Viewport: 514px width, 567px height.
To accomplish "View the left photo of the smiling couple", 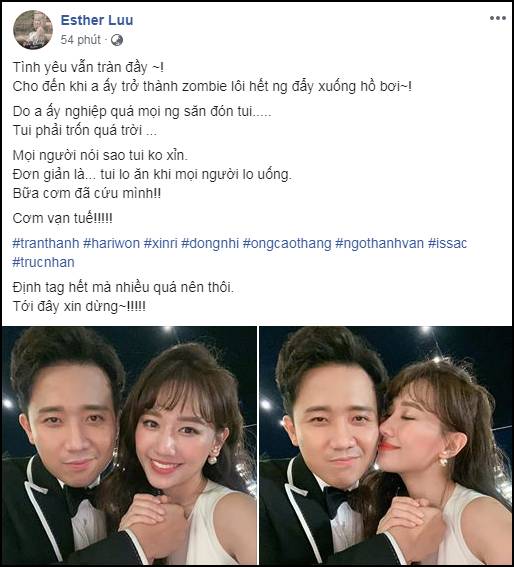I will tap(129, 445).
